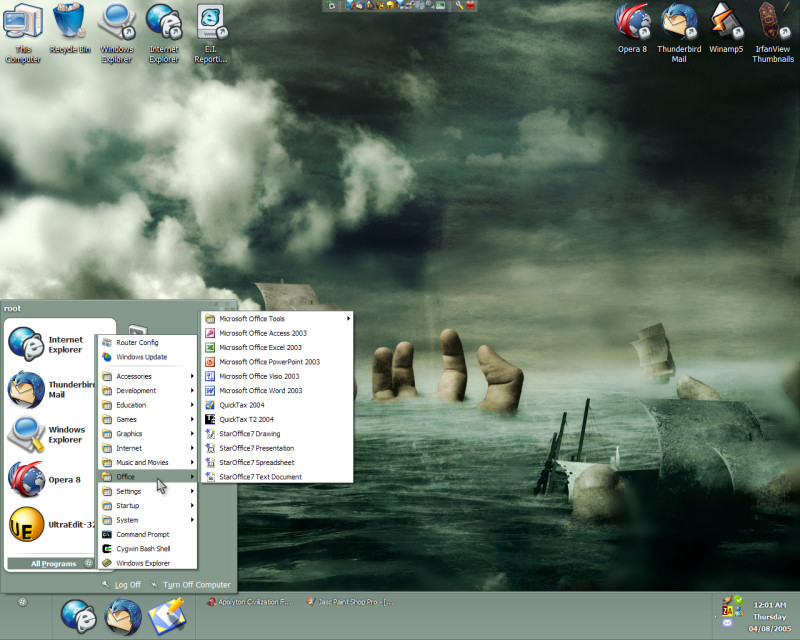Open QuickTax 2004 from Office submenu
Viewport: 800px width, 640px height.
coord(241,405)
